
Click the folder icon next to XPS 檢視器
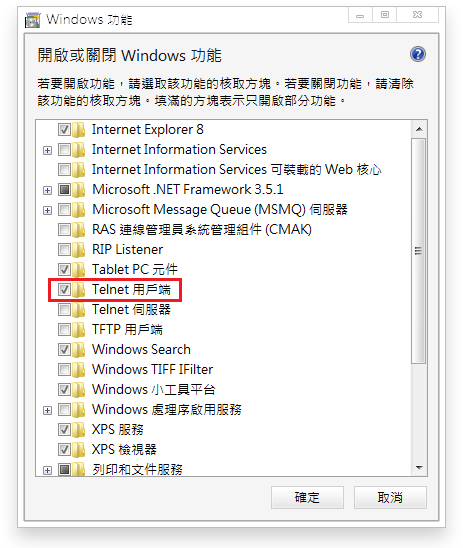[79, 449]
